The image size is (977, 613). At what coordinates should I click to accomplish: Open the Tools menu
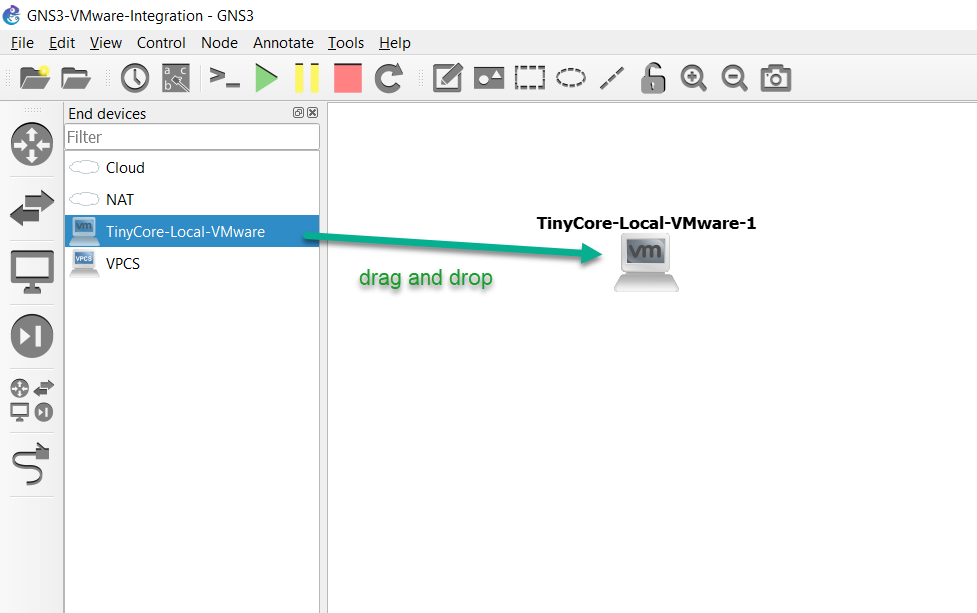346,43
